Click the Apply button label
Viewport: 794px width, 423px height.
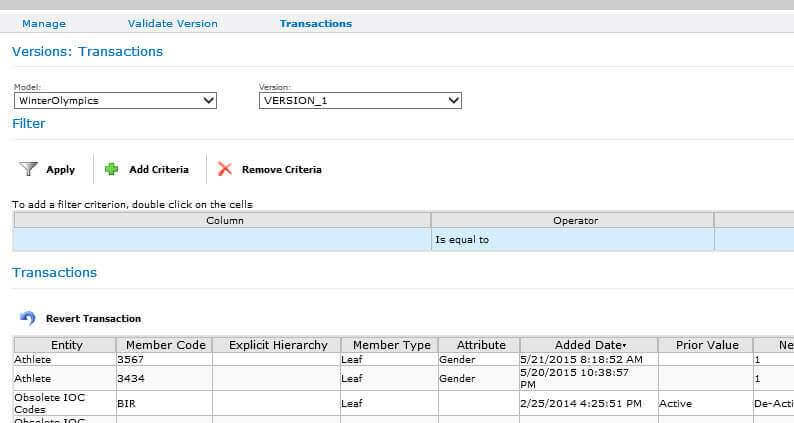61,170
